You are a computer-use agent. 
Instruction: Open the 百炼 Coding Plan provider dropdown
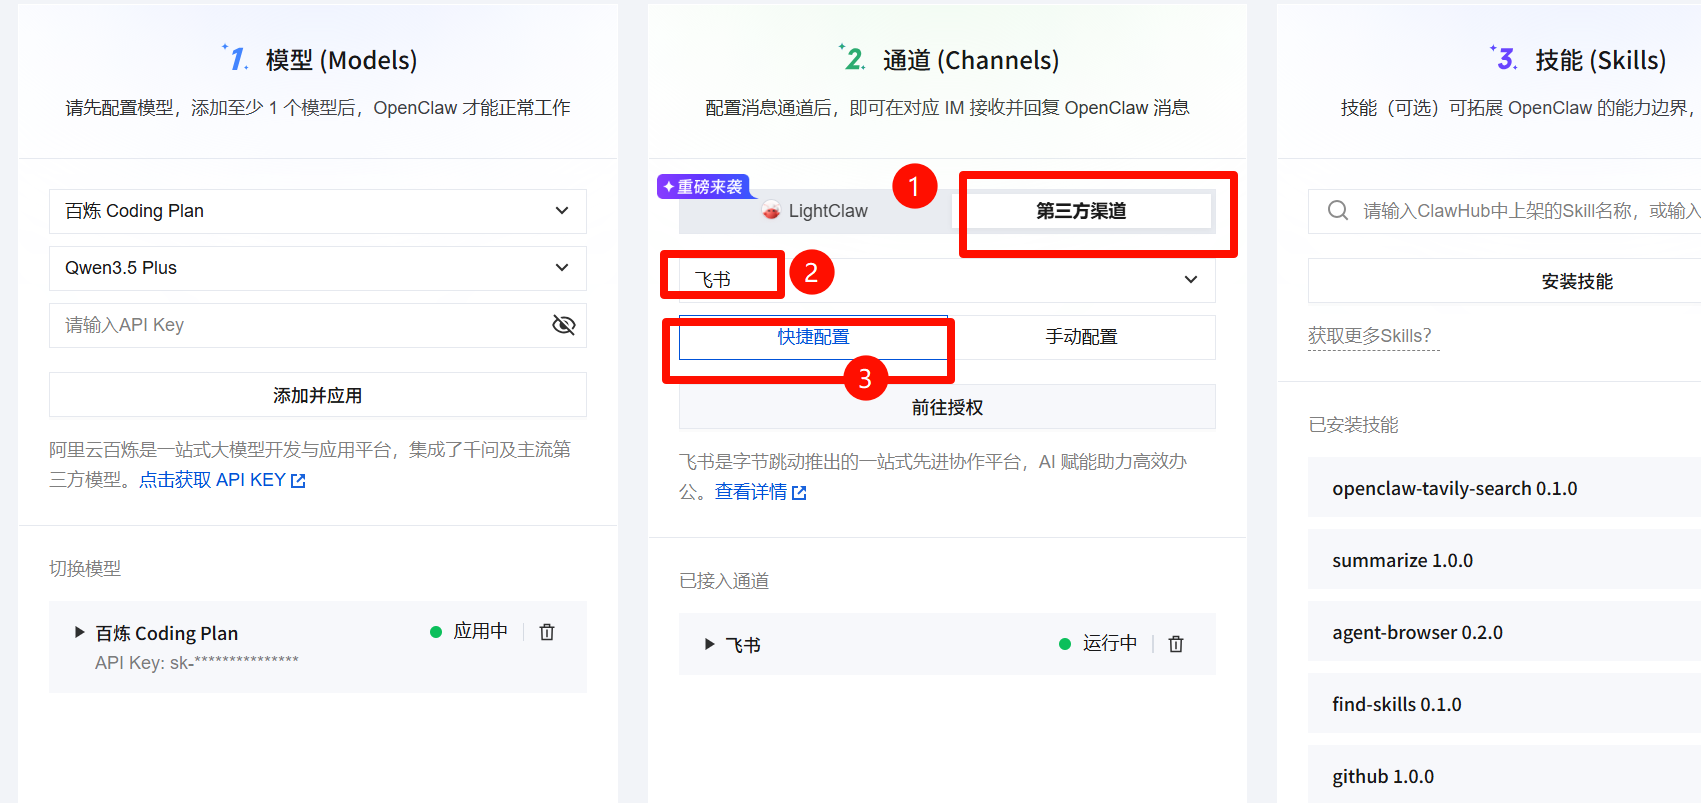tap(317, 211)
